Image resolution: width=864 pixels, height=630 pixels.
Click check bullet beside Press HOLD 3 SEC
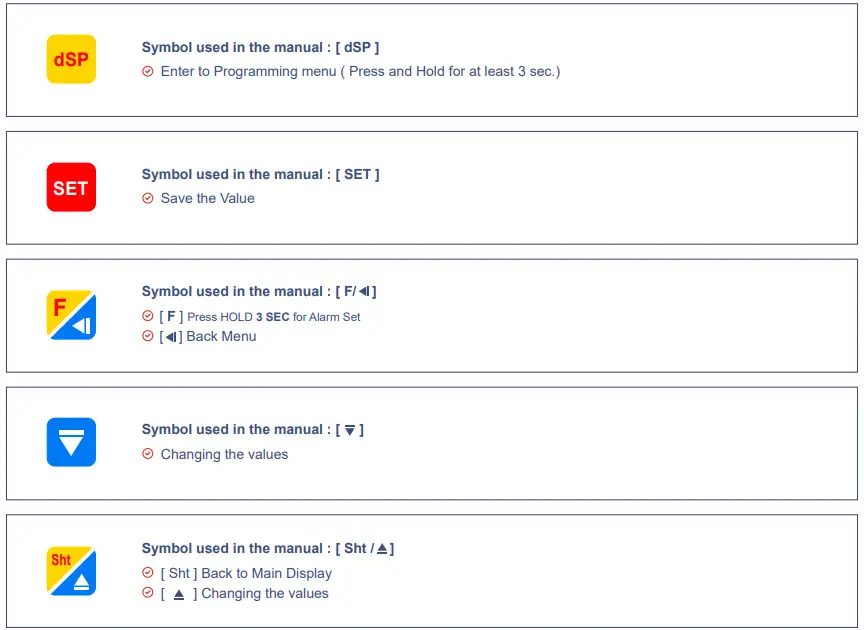click(148, 316)
